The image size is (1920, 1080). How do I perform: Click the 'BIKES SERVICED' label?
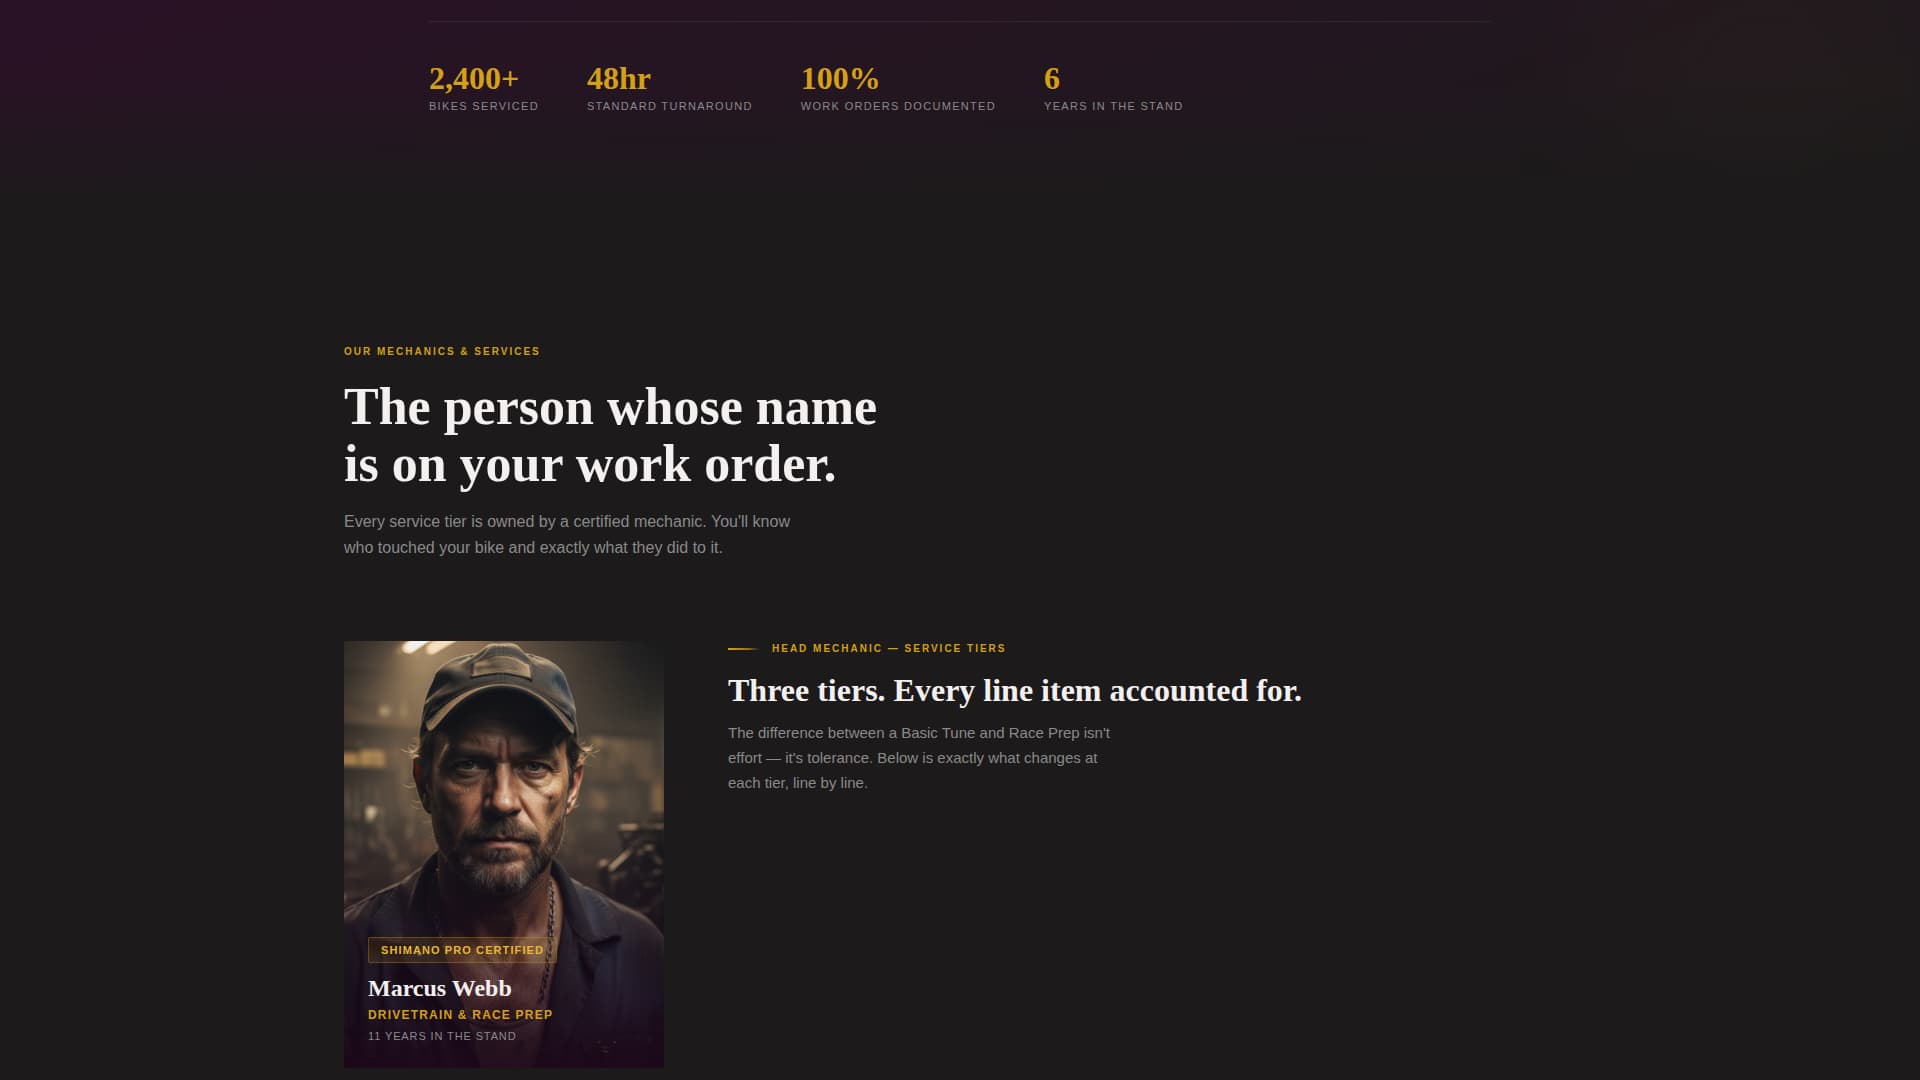click(484, 106)
